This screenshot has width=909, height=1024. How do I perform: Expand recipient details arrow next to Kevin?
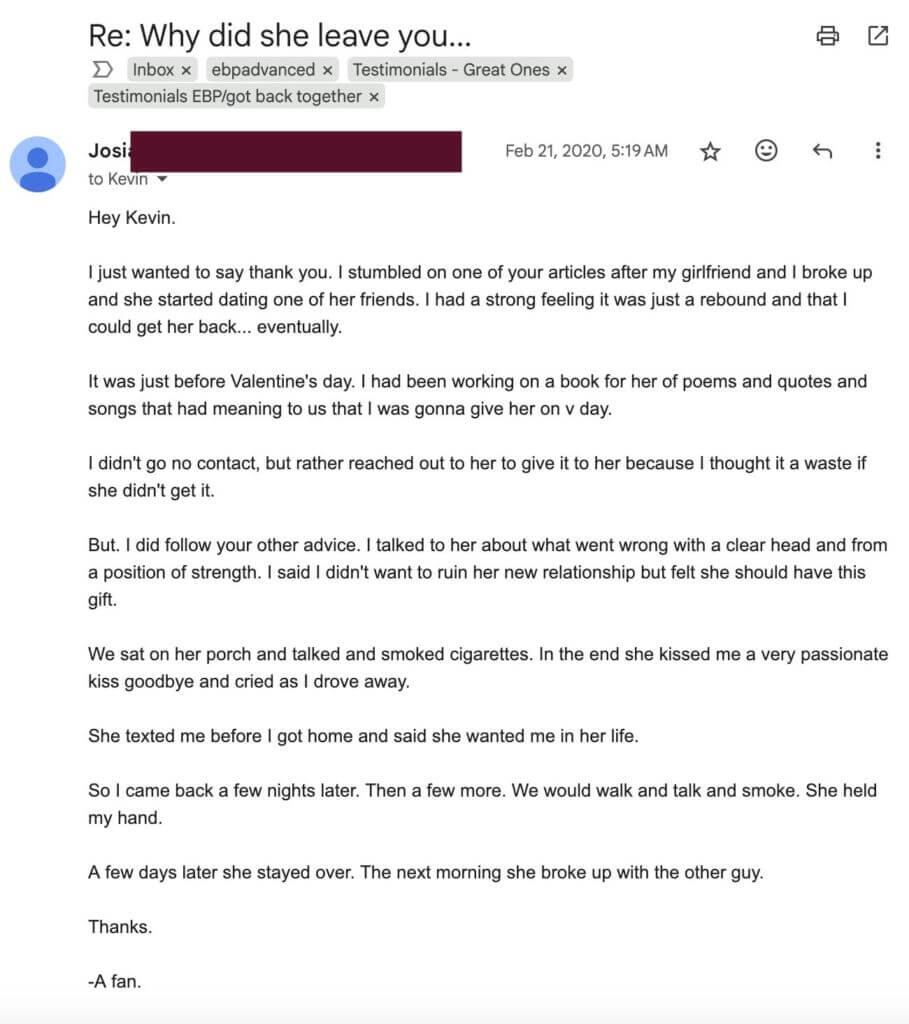pyautogui.click(x=162, y=179)
